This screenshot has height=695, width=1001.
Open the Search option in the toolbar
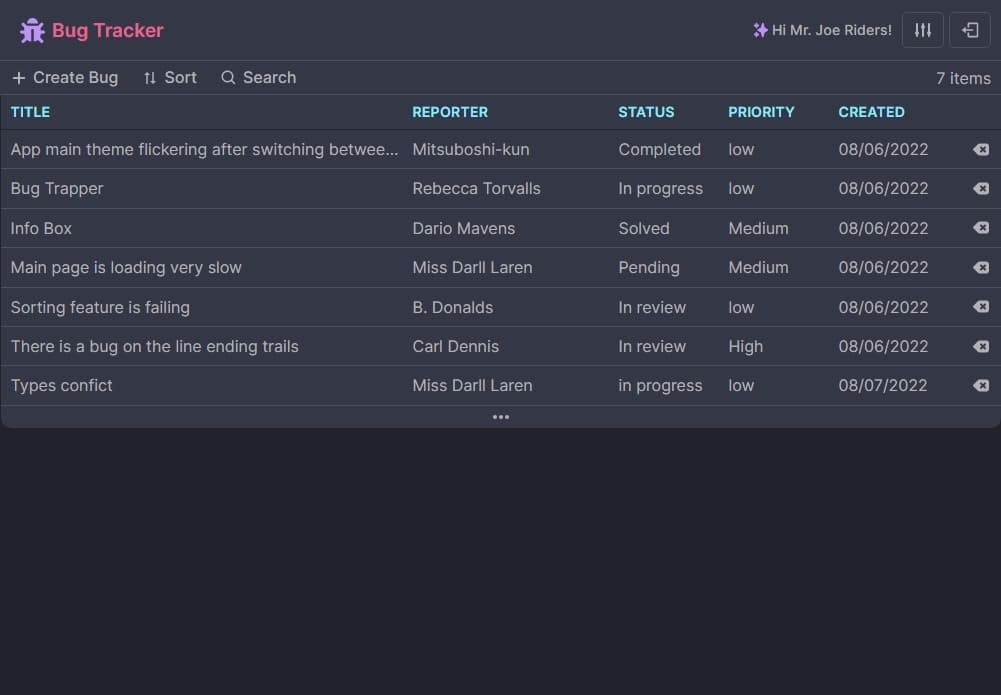(268, 77)
